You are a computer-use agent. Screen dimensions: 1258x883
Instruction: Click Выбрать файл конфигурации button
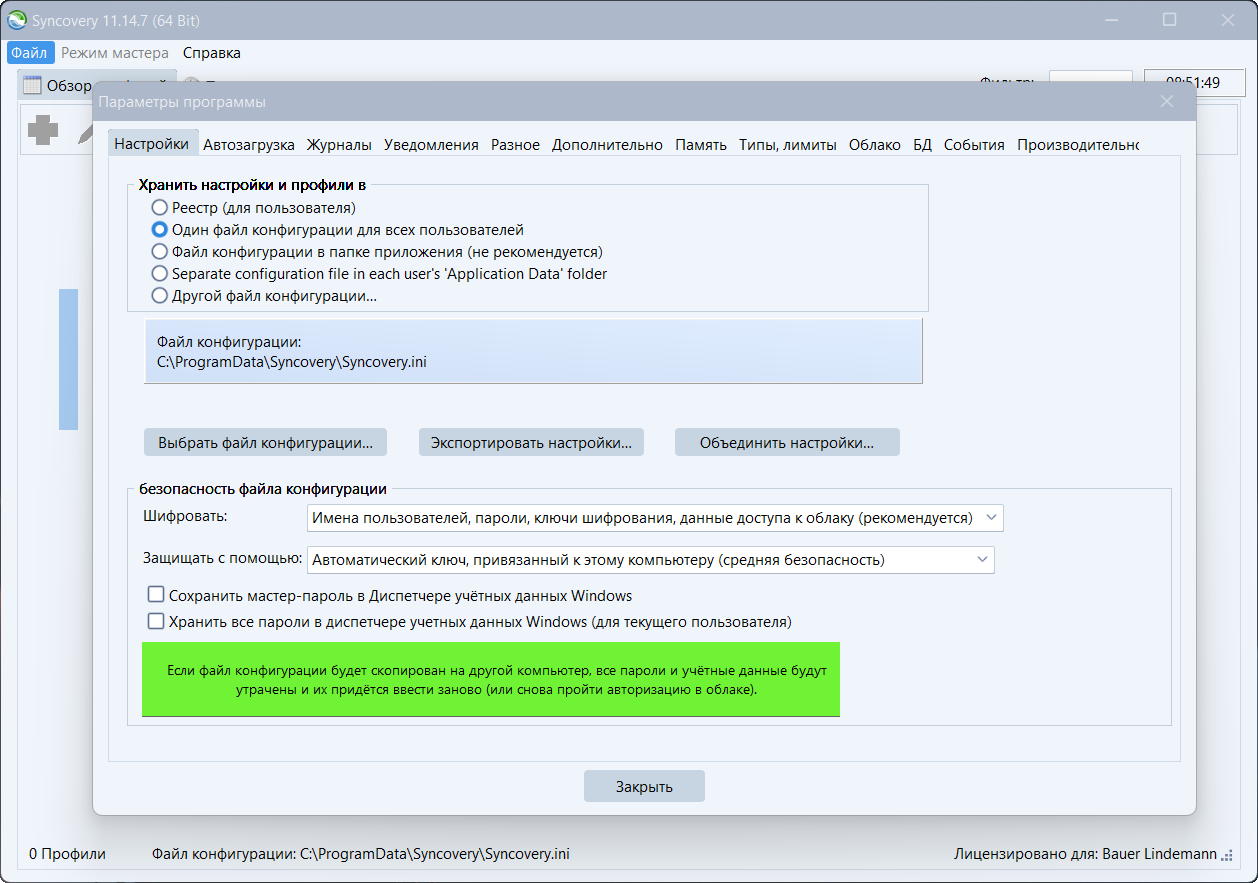(266, 442)
